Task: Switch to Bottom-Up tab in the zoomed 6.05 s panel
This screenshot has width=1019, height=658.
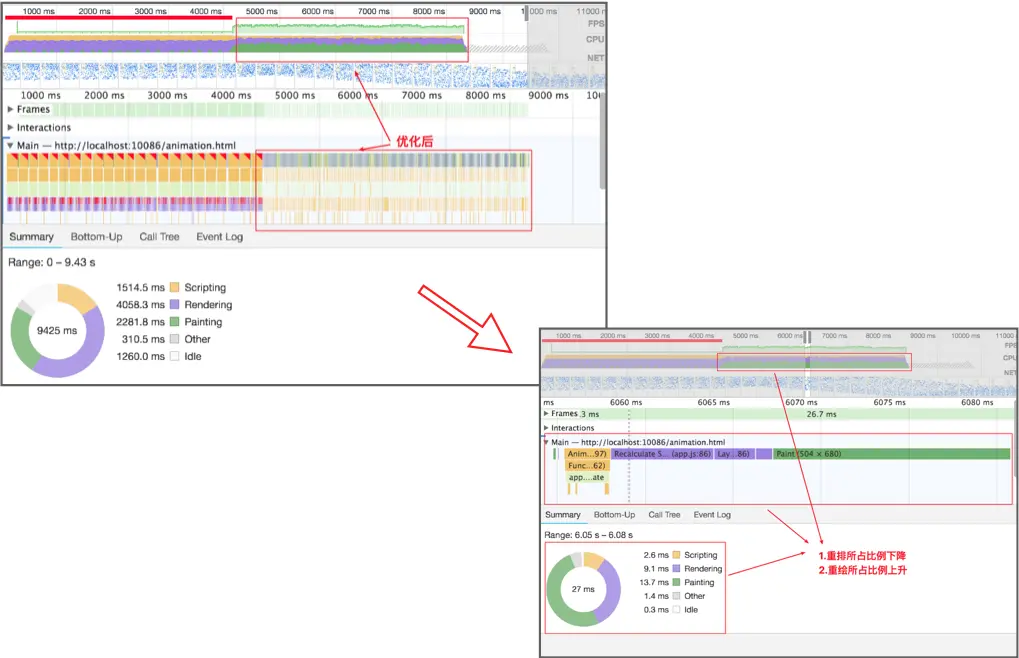Action: (614, 514)
